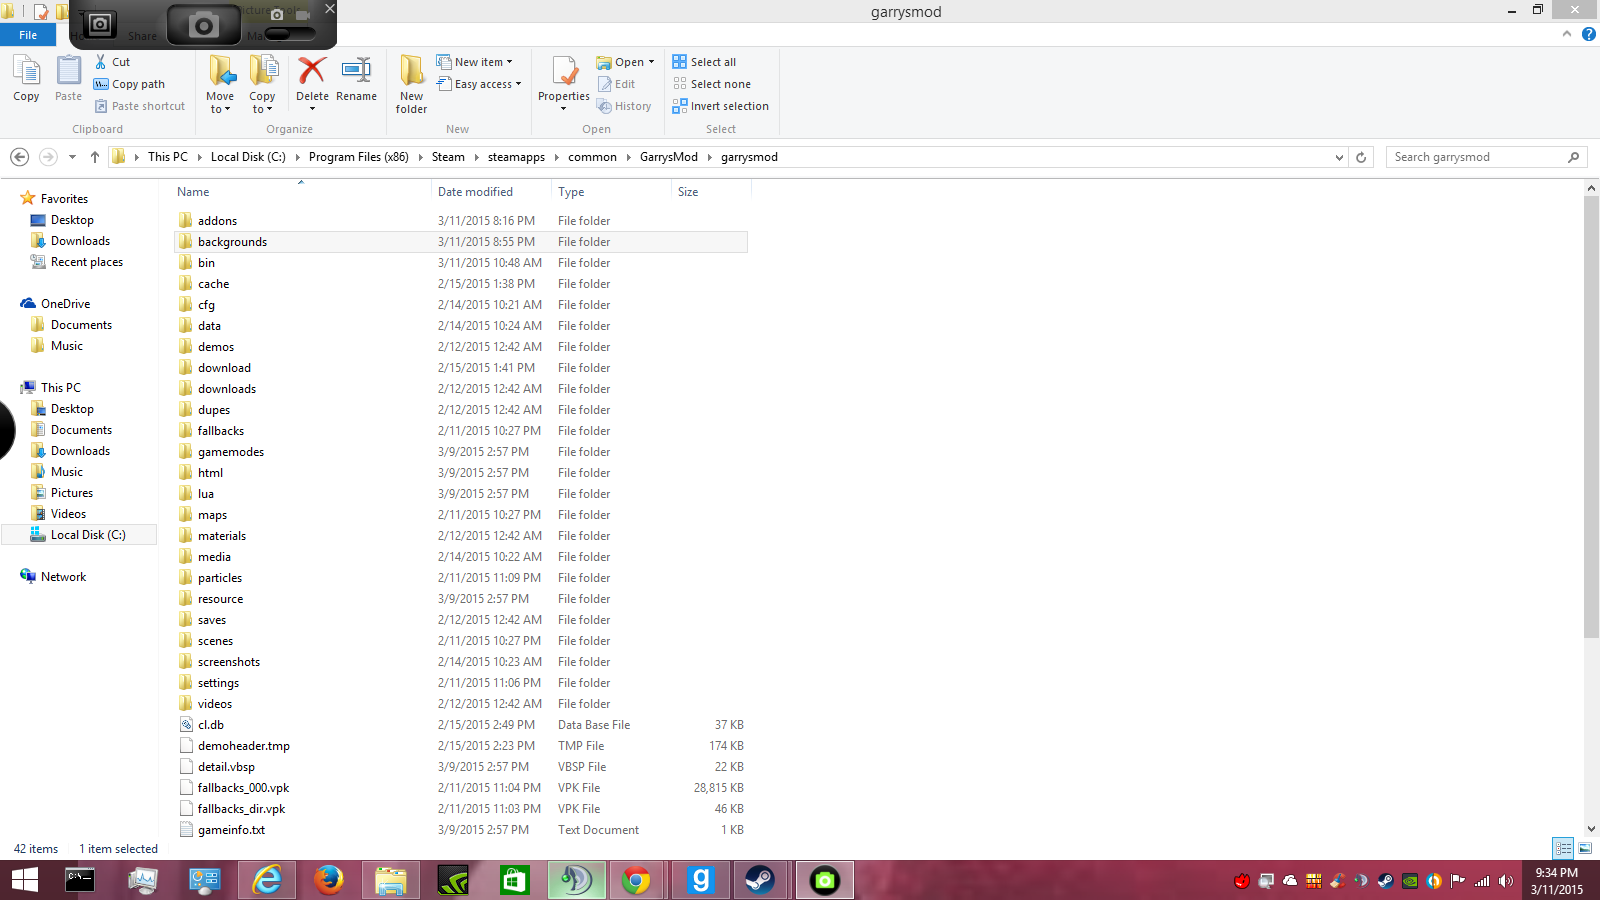Create a new folder with the New folder icon
This screenshot has width=1600, height=900.
[411, 71]
